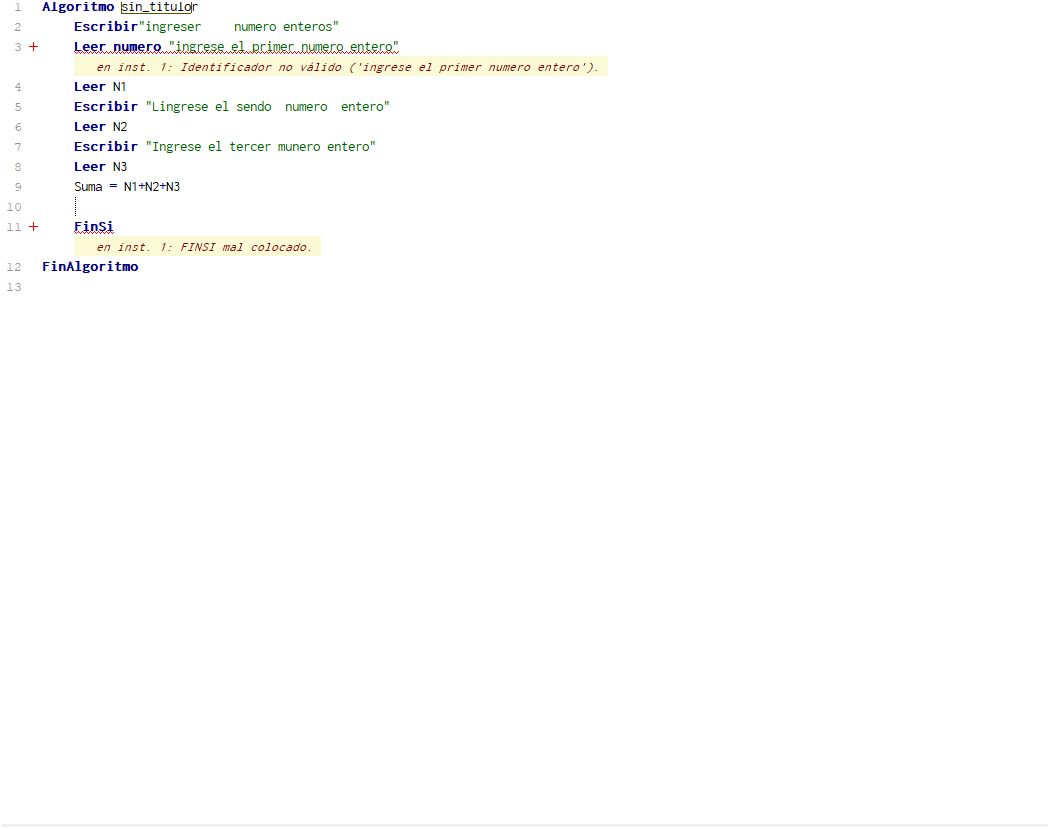The height and width of the screenshot is (829, 1050).
Task: Place cursor after 'Leer N1'
Action: pyautogui.click(x=128, y=87)
